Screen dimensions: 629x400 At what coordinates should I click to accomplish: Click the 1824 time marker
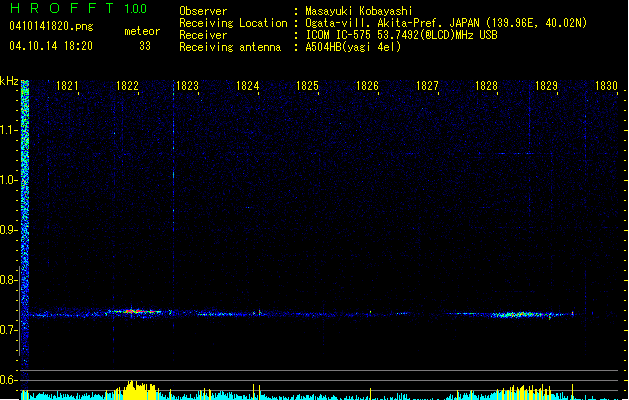coord(248,86)
